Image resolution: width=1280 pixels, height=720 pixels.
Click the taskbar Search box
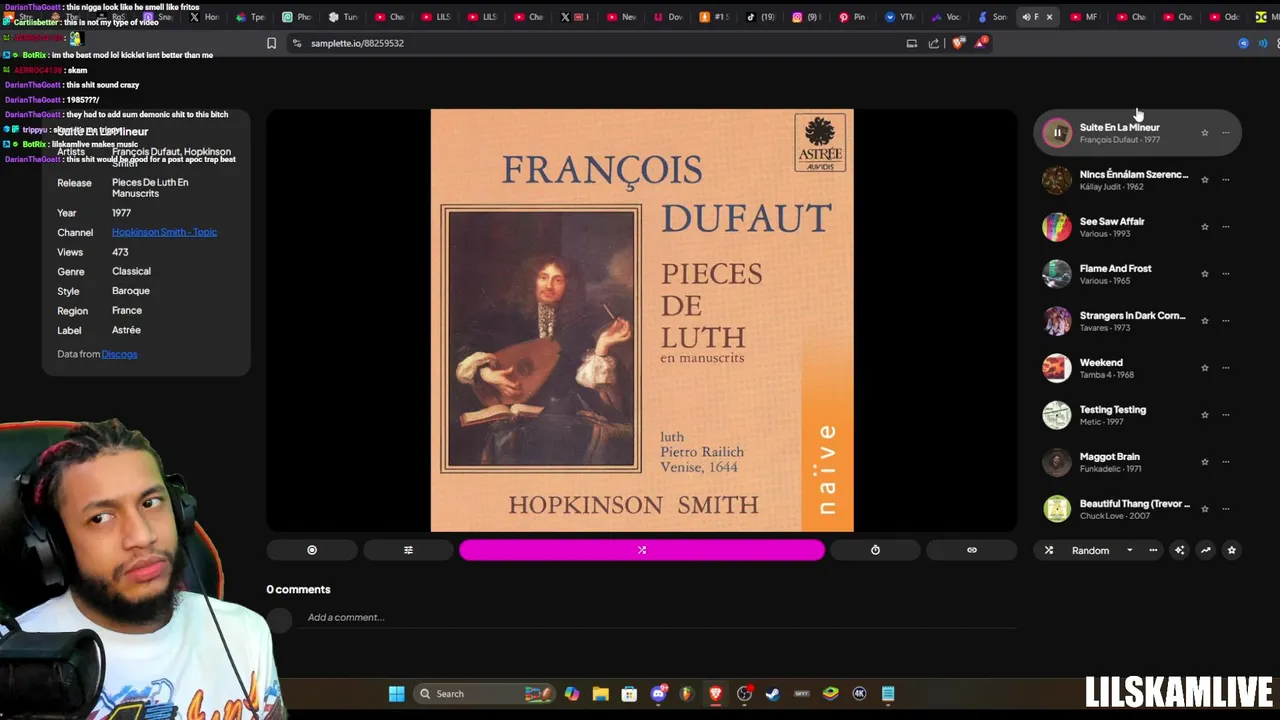pos(484,694)
